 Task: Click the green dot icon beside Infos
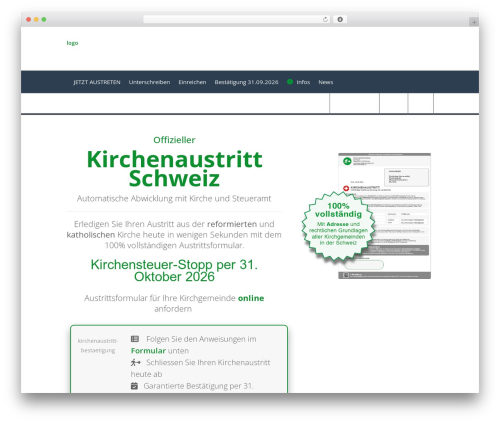point(290,82)
